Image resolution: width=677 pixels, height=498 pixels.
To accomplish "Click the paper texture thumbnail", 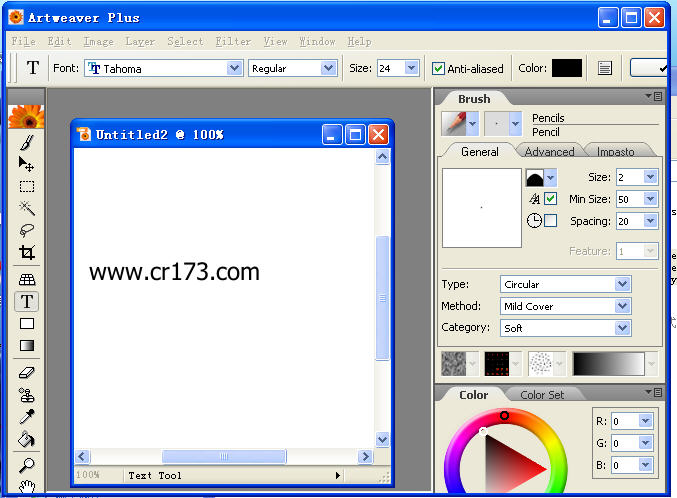I will [453, 364].
